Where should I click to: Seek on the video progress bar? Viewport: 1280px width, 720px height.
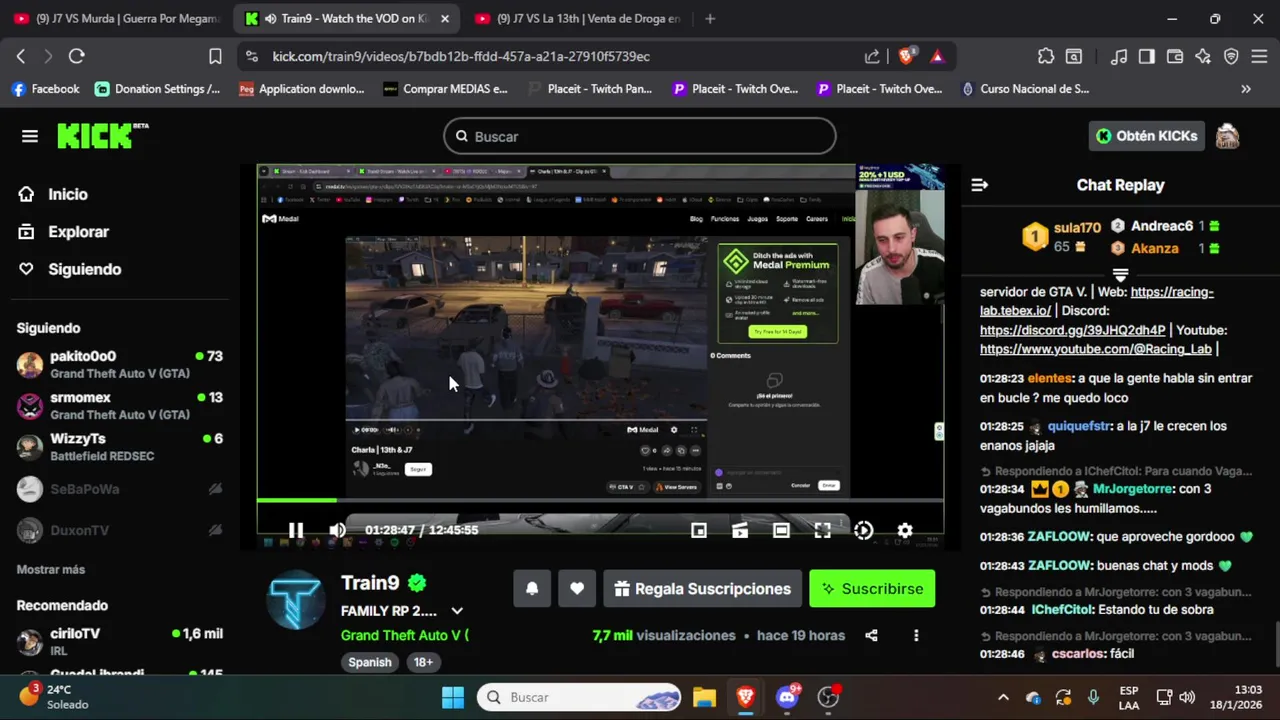click(600, 500)
